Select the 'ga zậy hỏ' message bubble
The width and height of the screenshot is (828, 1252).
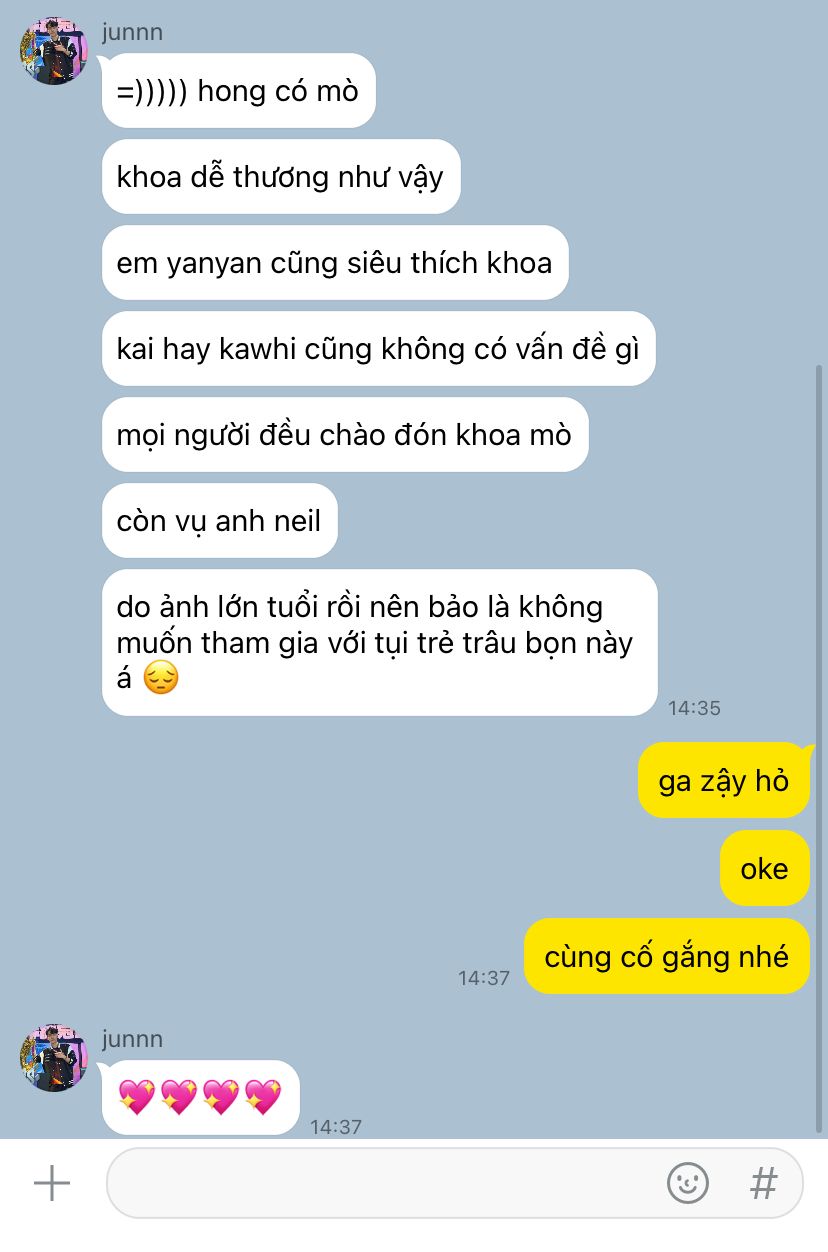723,780
